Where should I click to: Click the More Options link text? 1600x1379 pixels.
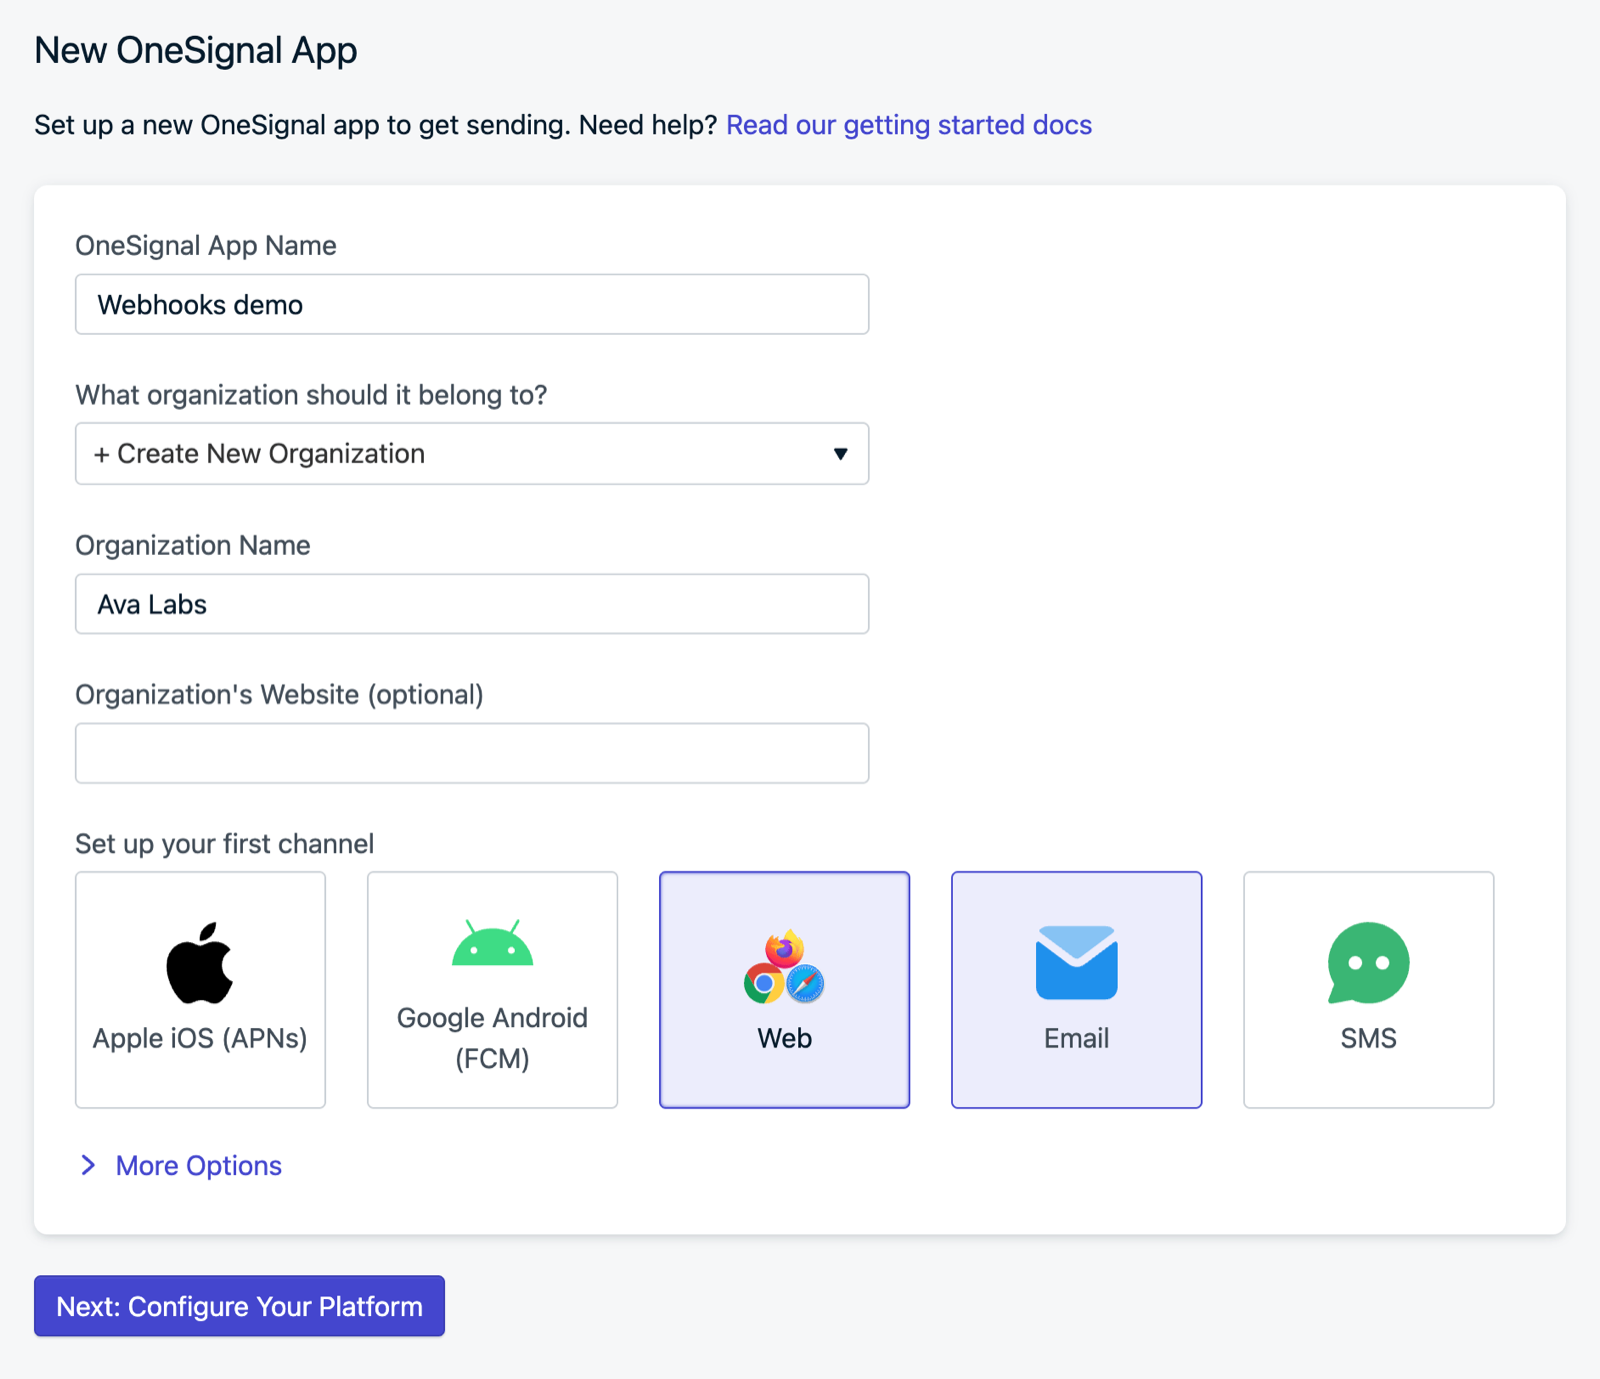pyautogui.click(x=199, y=1166)
